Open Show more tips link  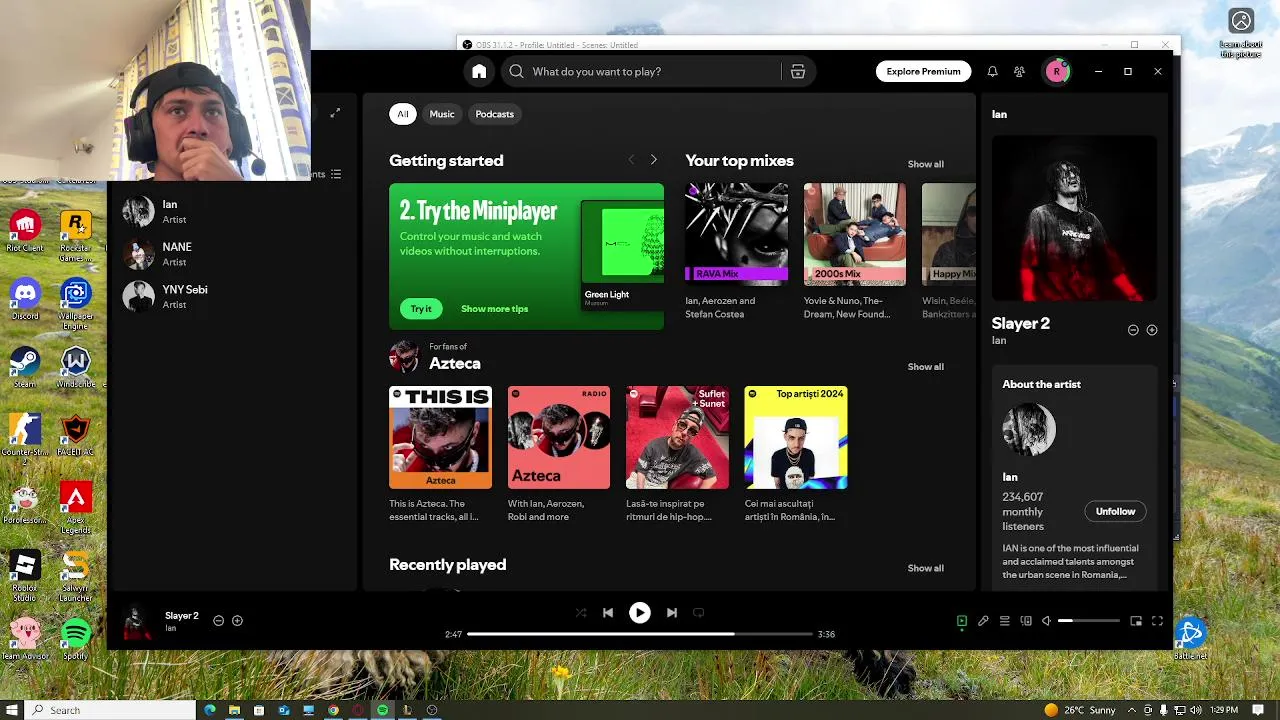click(494, 308)
